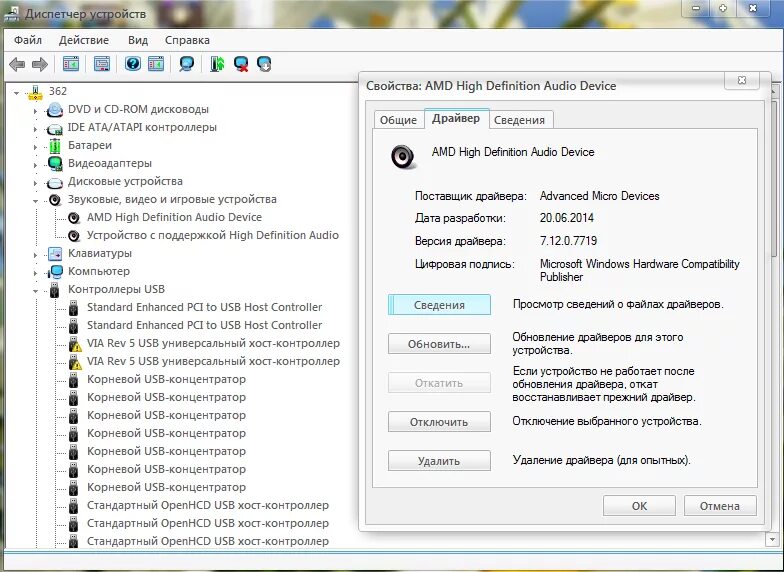Click the Отключить button
The width and height of the screenshot is (784, 572).
tap(439, 422)
